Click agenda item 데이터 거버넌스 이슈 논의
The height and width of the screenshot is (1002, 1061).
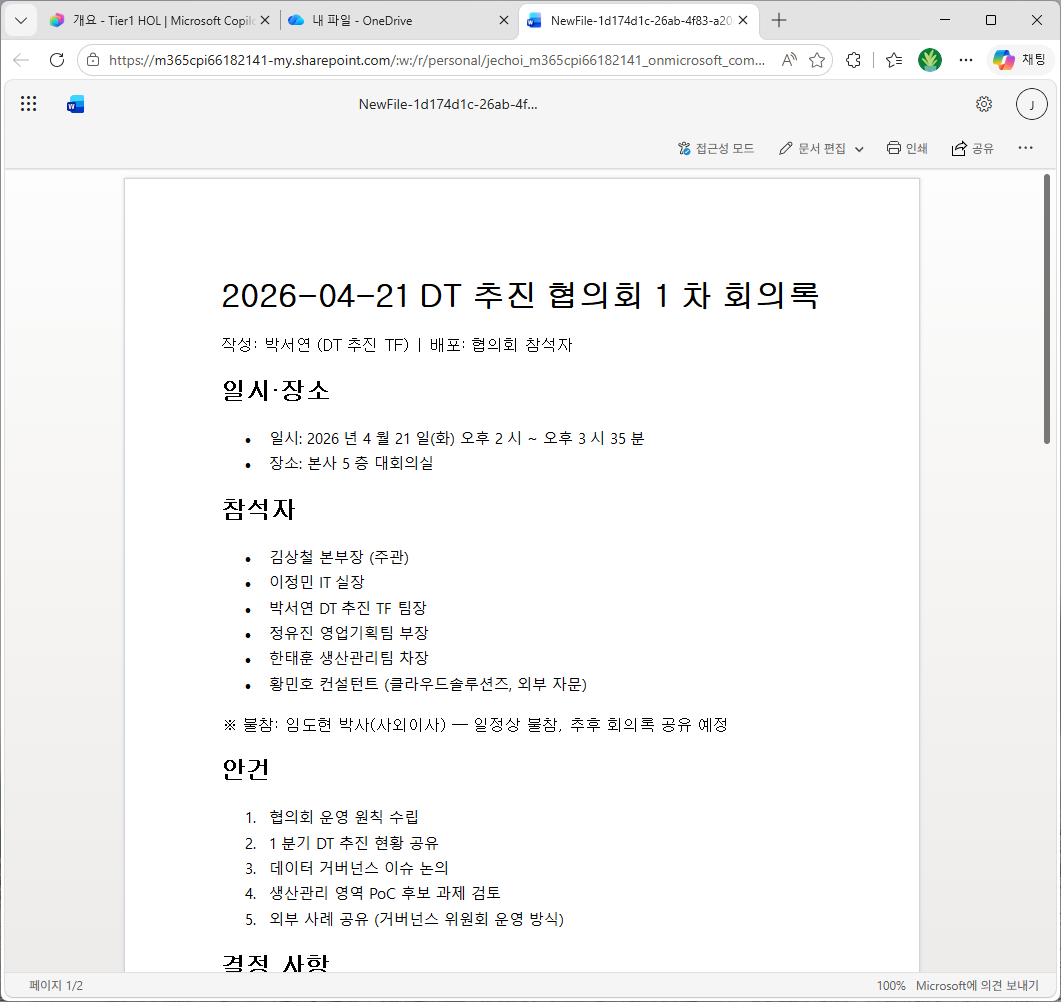click(359, 868)
